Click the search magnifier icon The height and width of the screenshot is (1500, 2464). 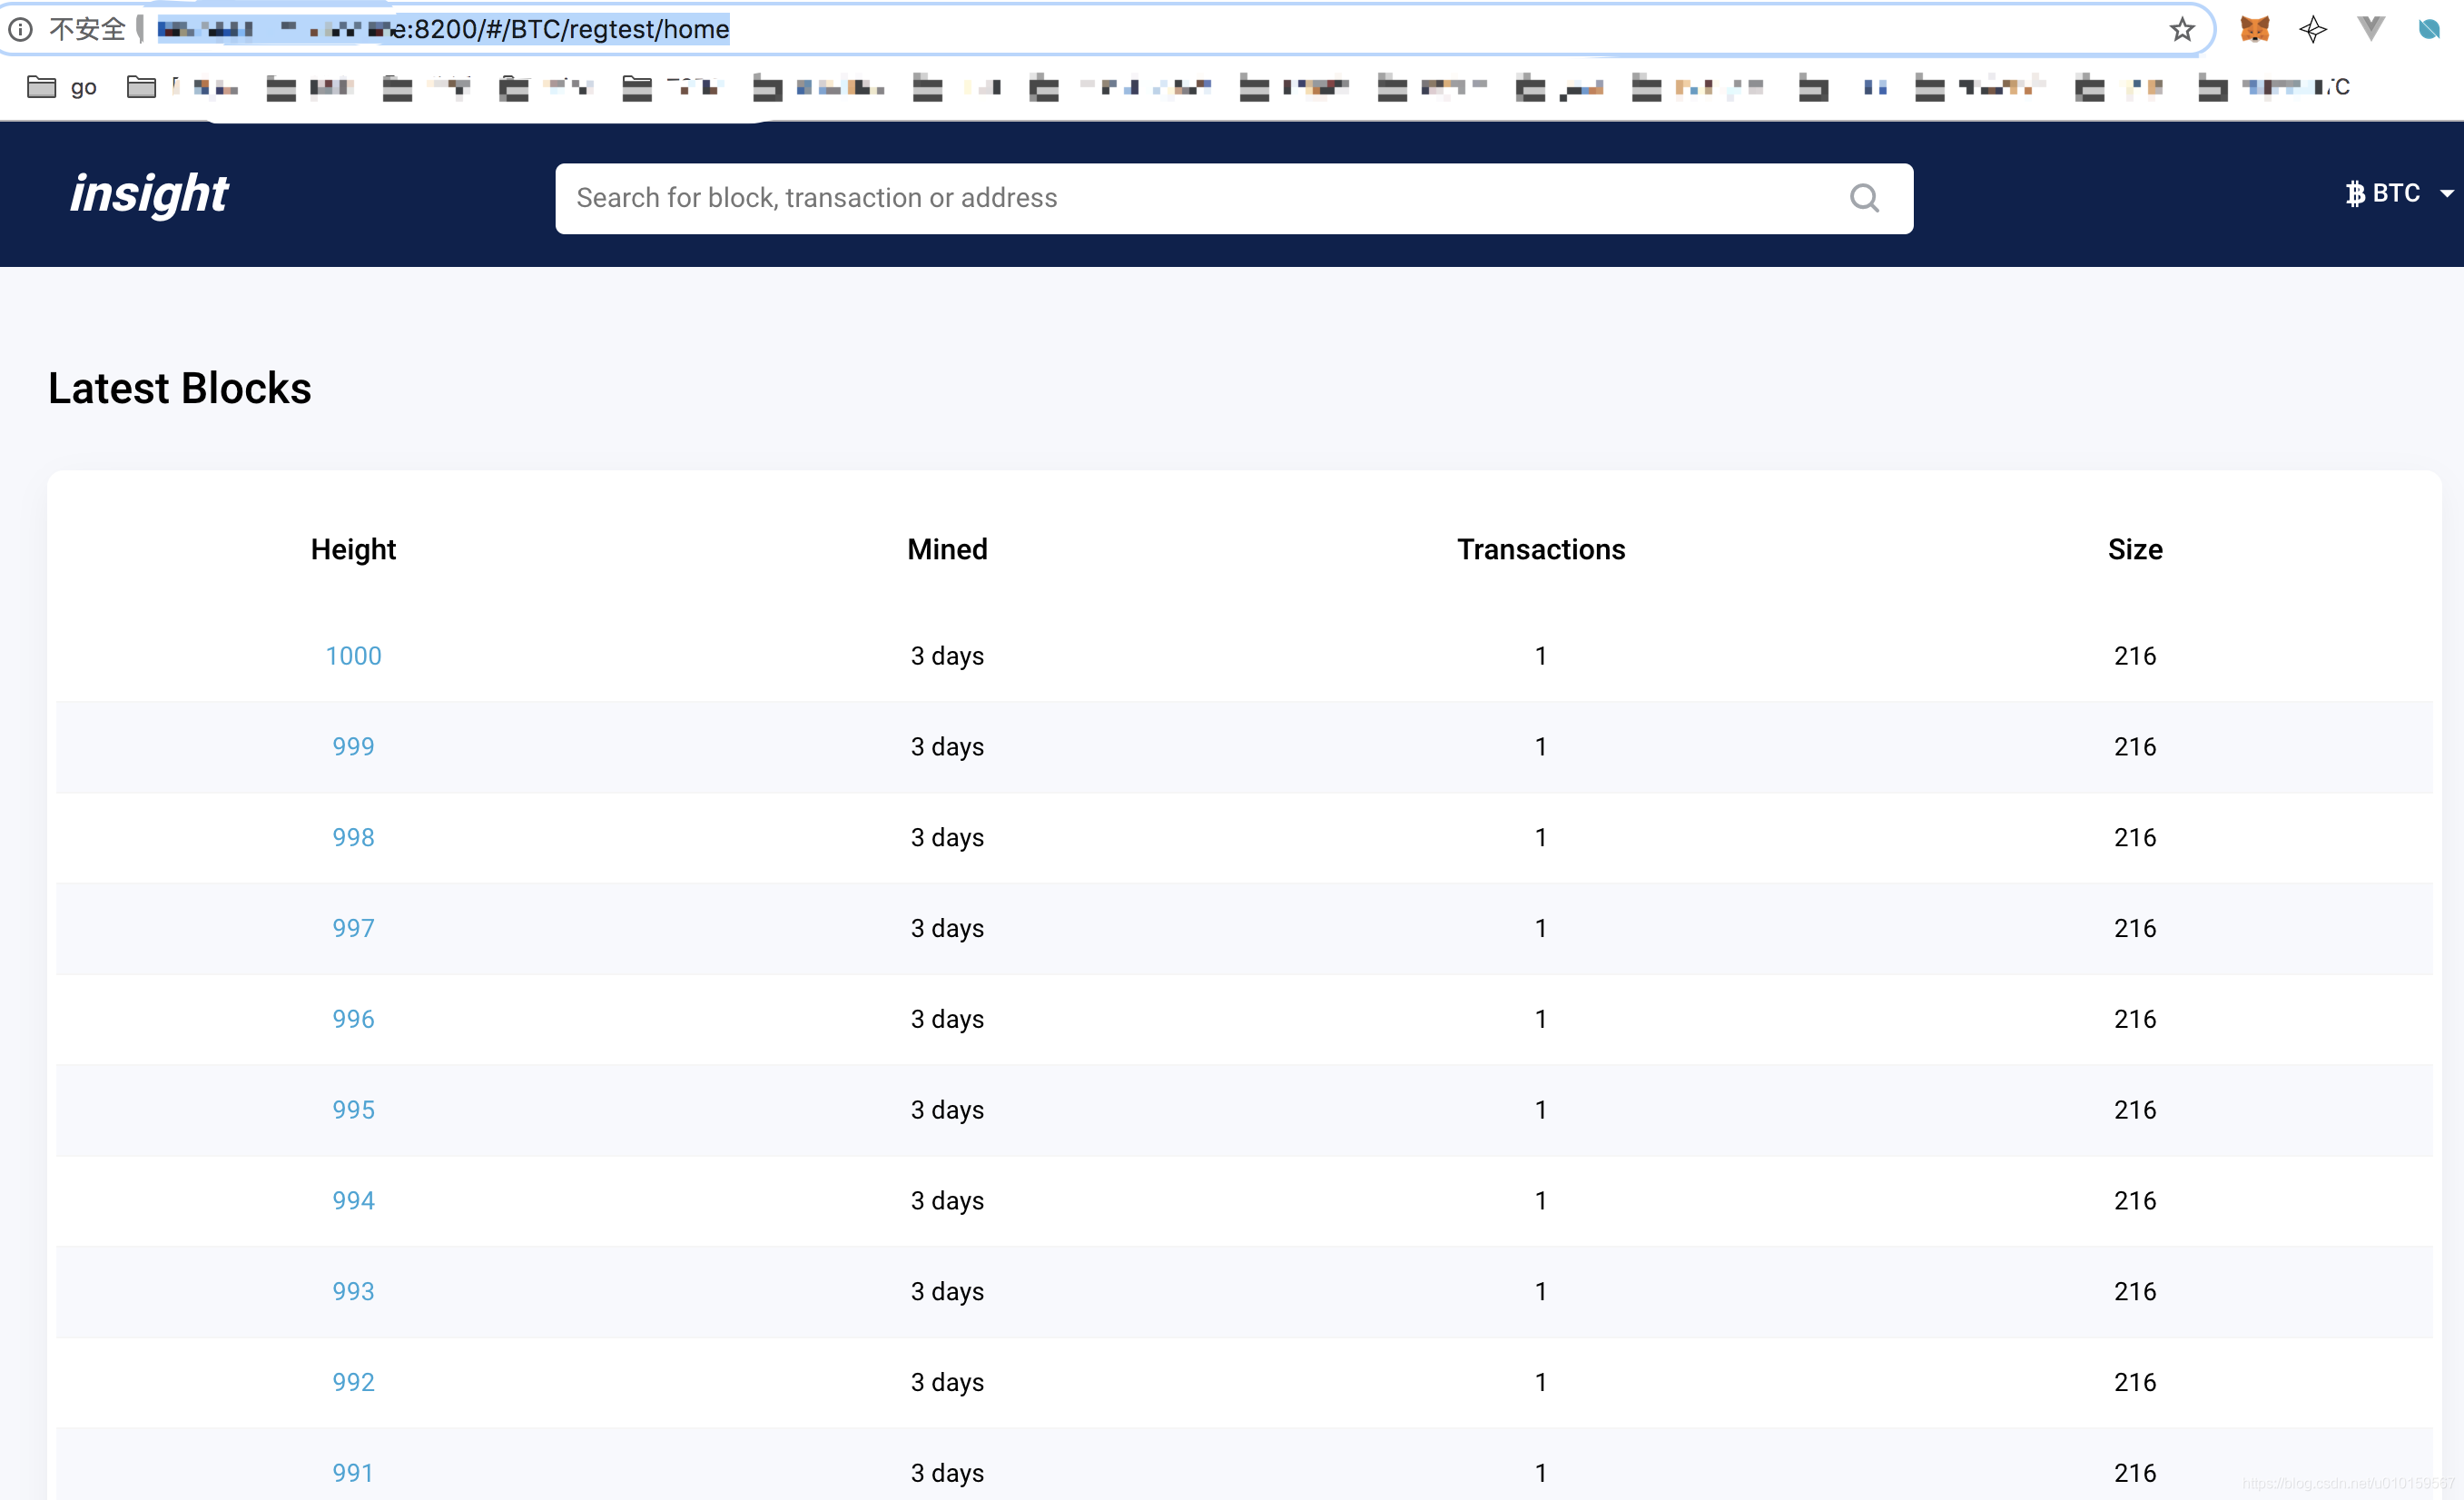point(1863,198)
